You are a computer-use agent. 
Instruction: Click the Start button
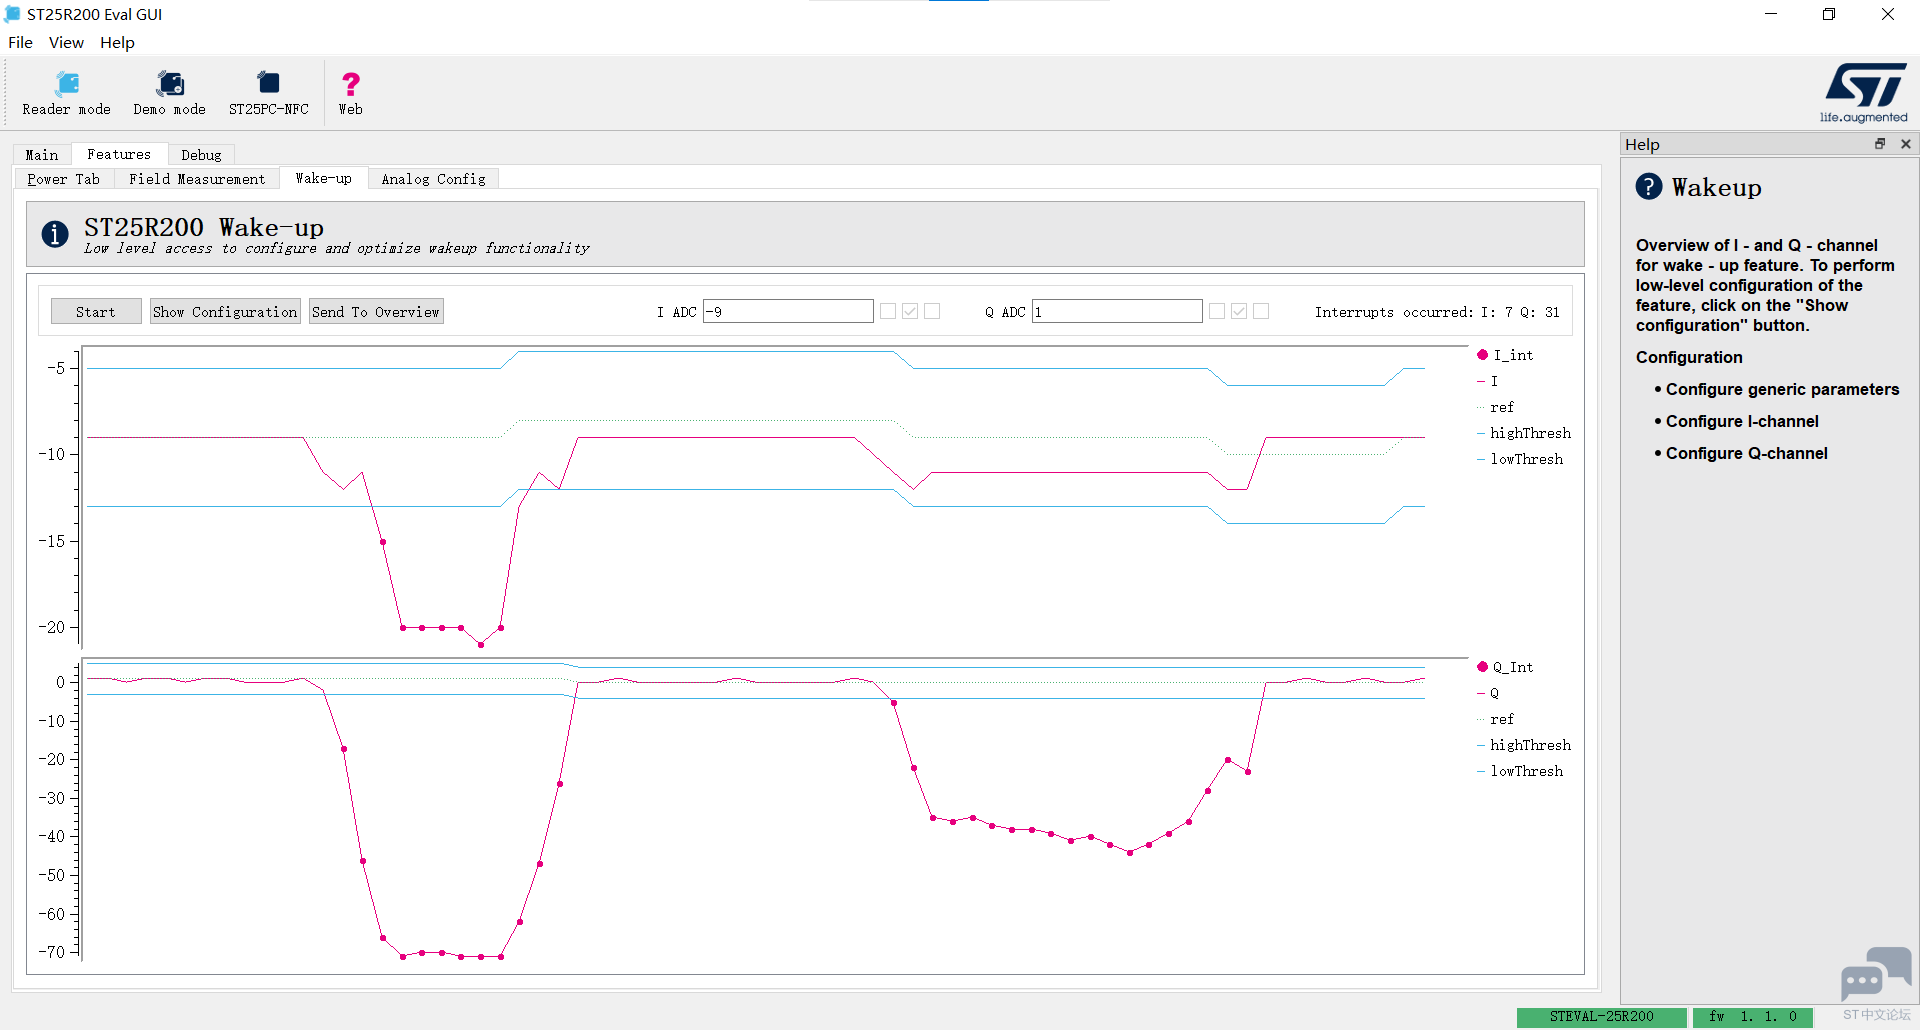[x=96, y=312]
